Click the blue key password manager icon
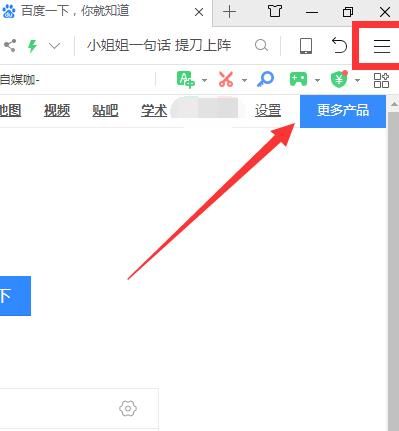Viewport: 399px width, 431px height. (x=265, y=80)
